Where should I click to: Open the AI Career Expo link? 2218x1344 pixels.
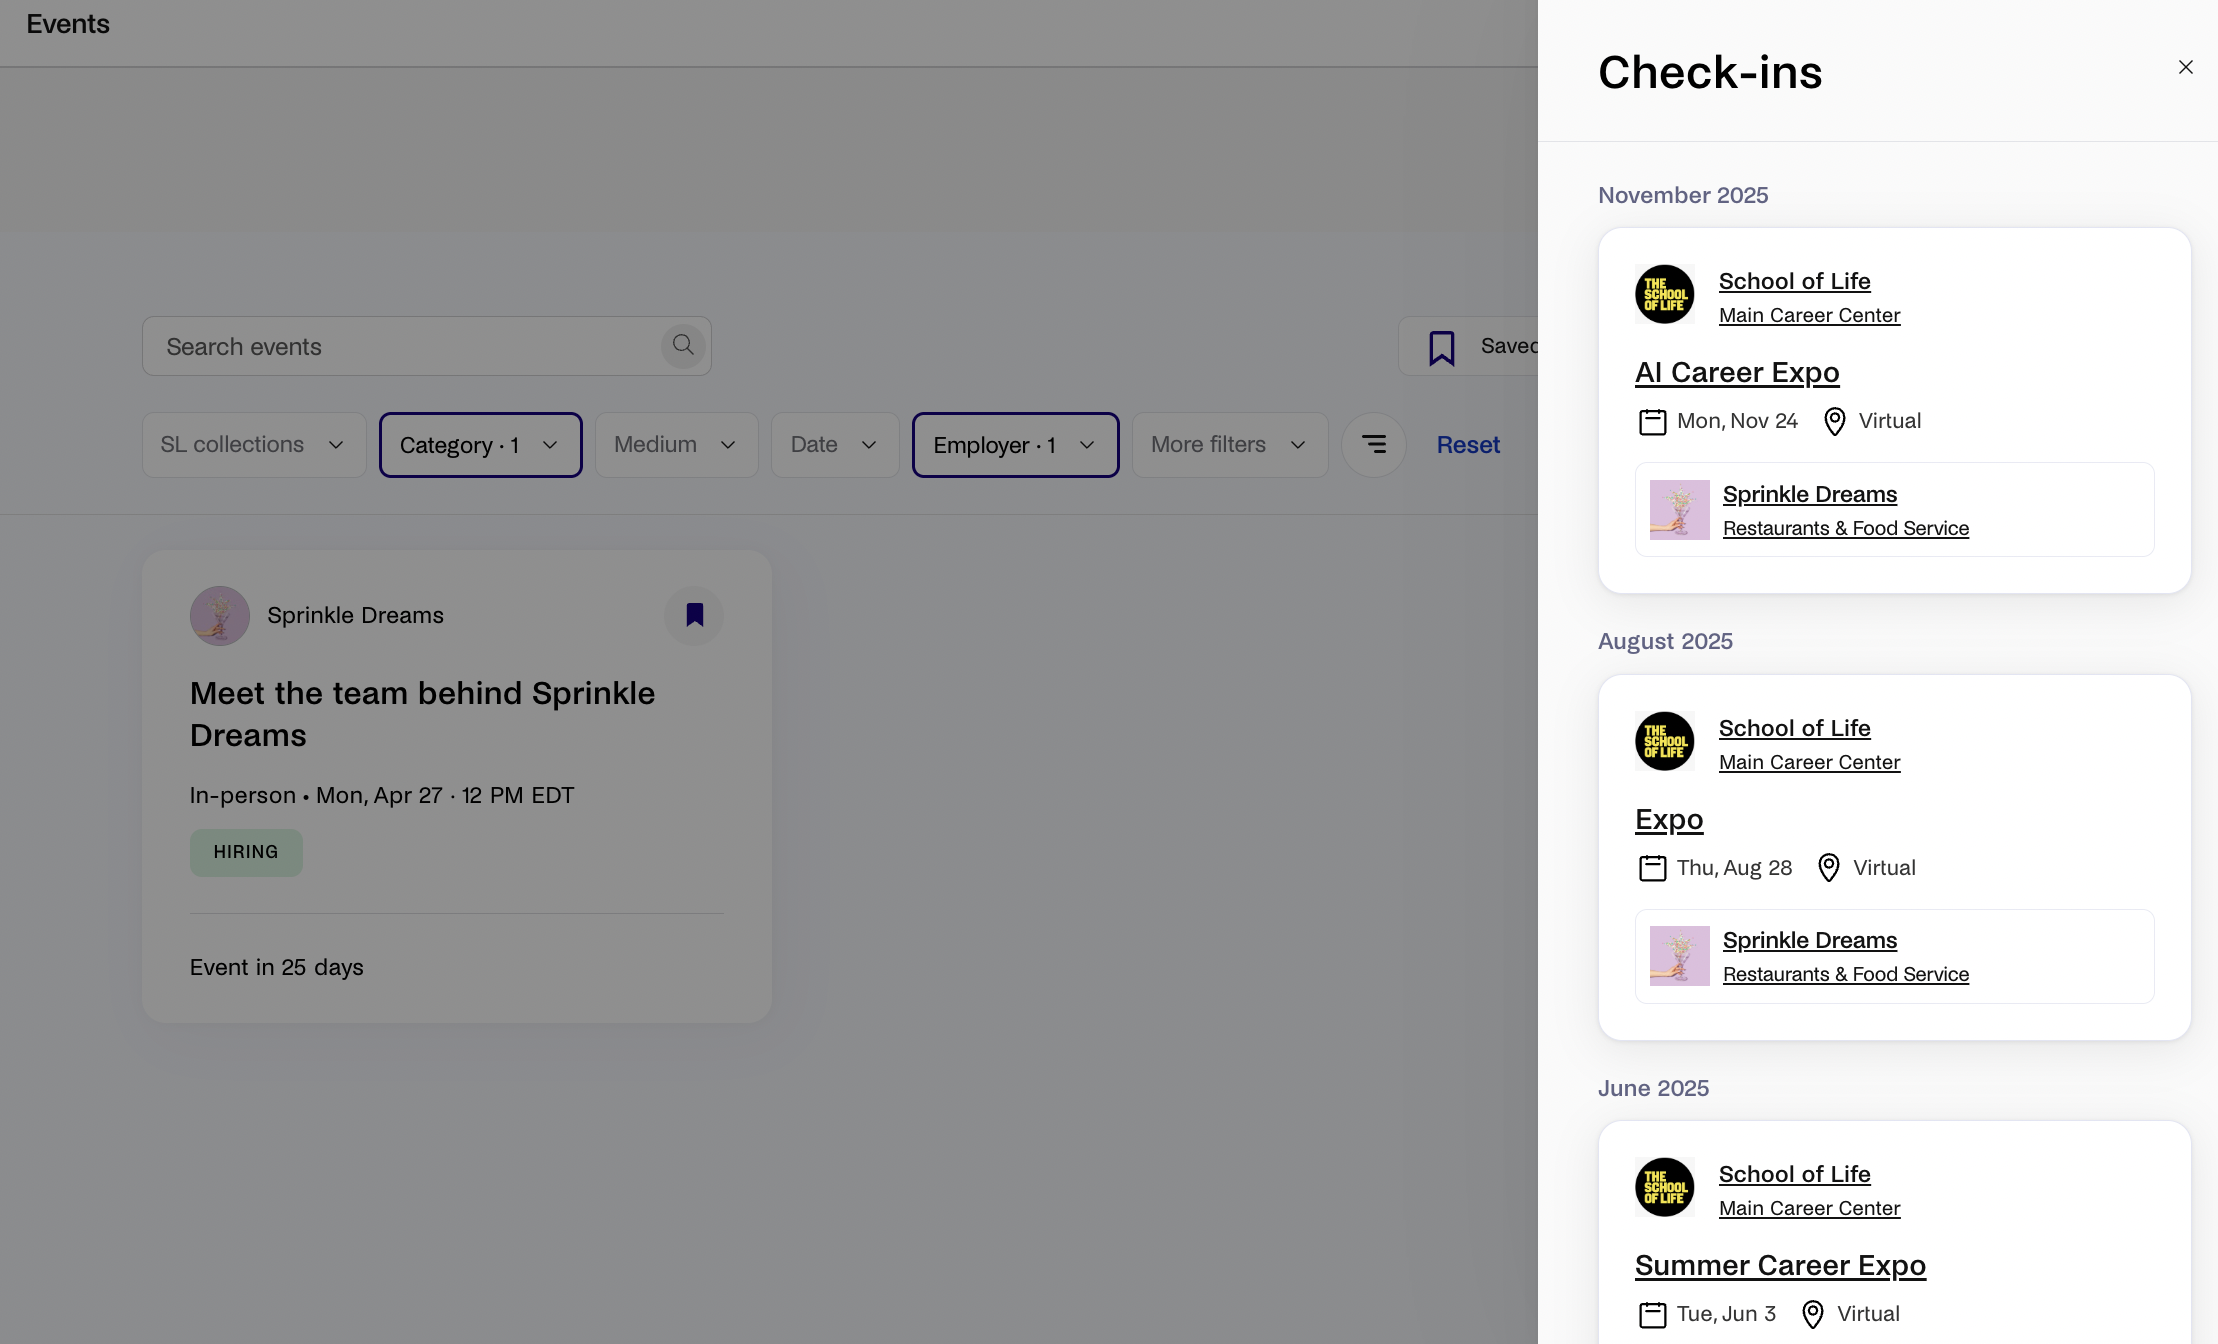click(x=1737, y=372)
